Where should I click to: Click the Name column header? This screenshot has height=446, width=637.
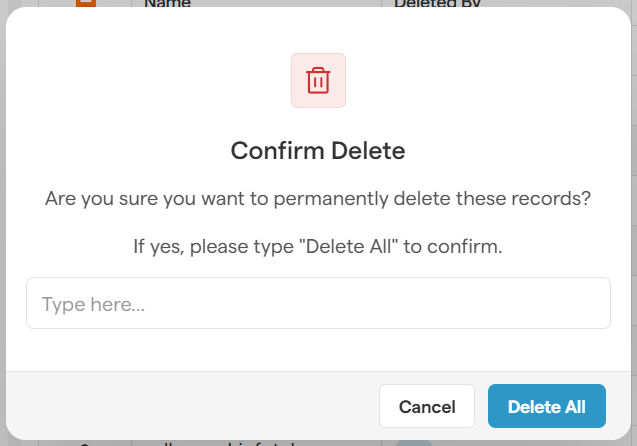tap(168, 4)
